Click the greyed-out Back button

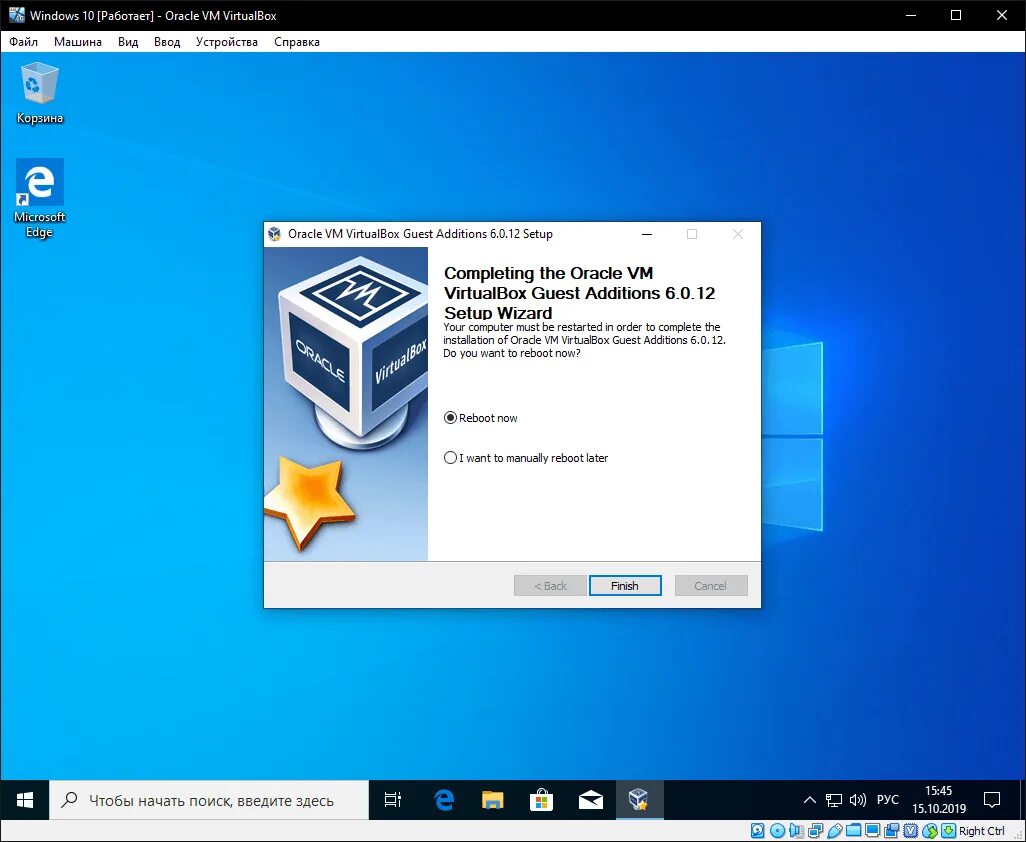550,586
